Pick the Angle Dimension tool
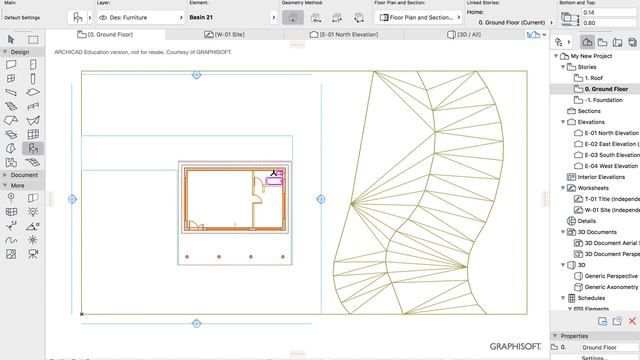The height and width of the screenshot is (360, 640). pos(33,226)
